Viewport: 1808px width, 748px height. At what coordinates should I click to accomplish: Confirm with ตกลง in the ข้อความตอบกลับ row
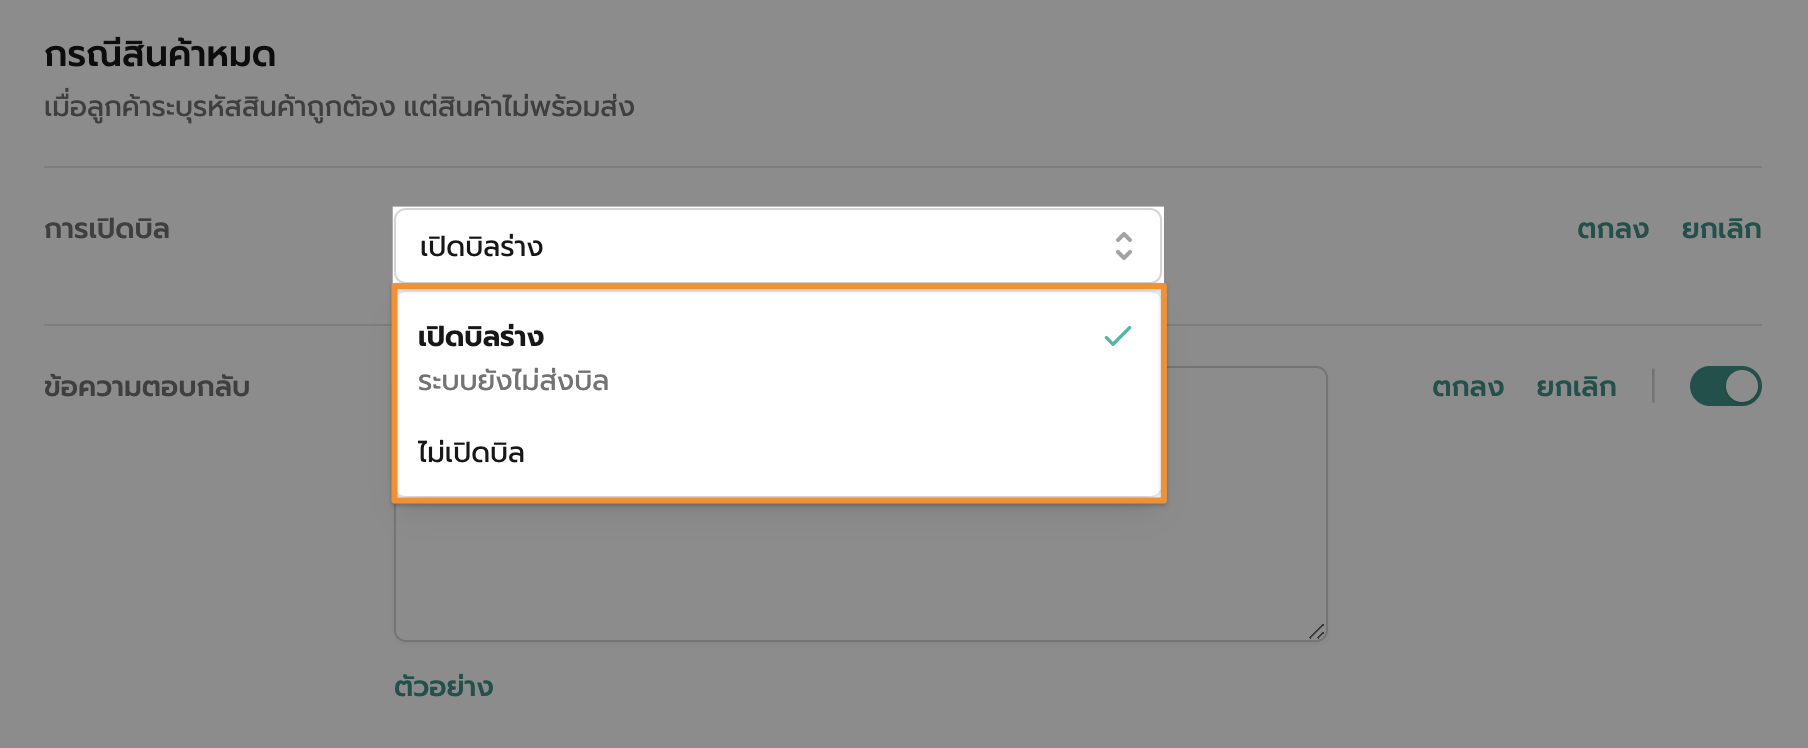point(1467,387)
